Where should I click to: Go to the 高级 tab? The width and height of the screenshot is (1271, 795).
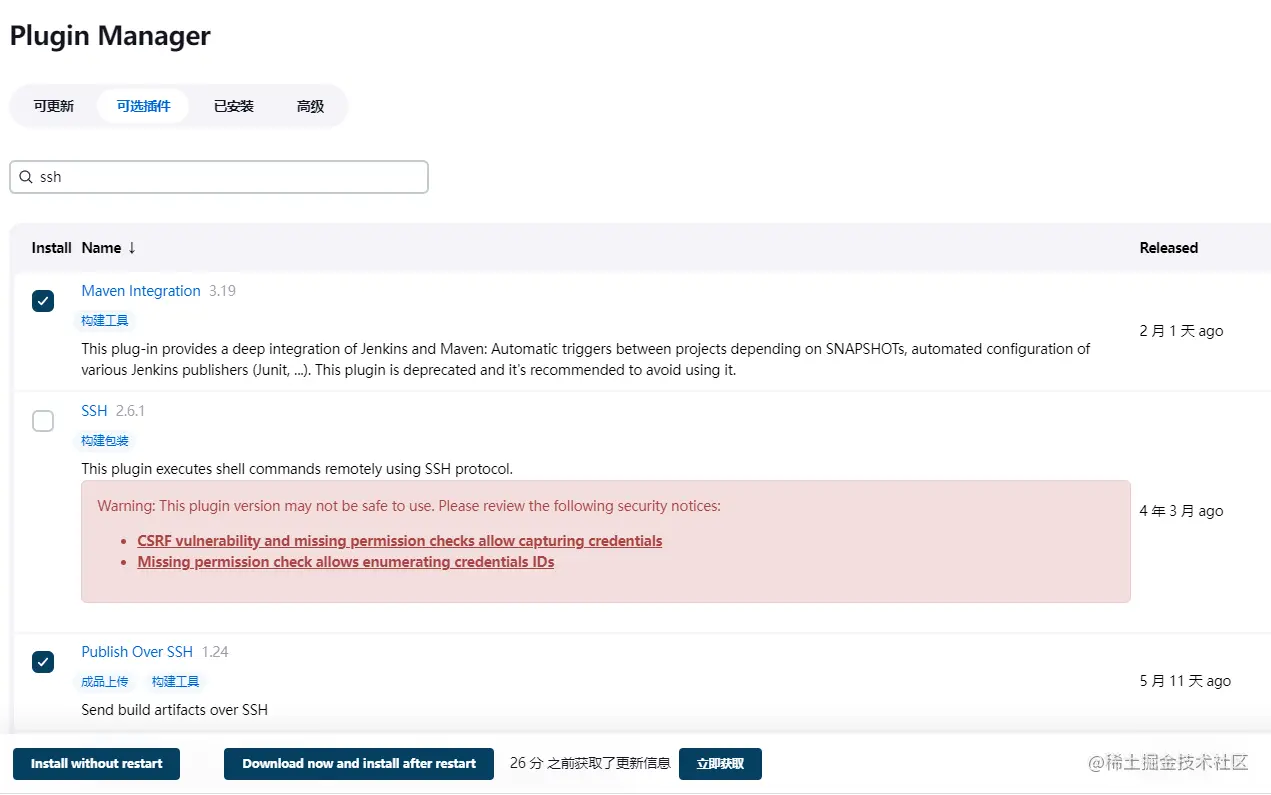tap(310, 106)
